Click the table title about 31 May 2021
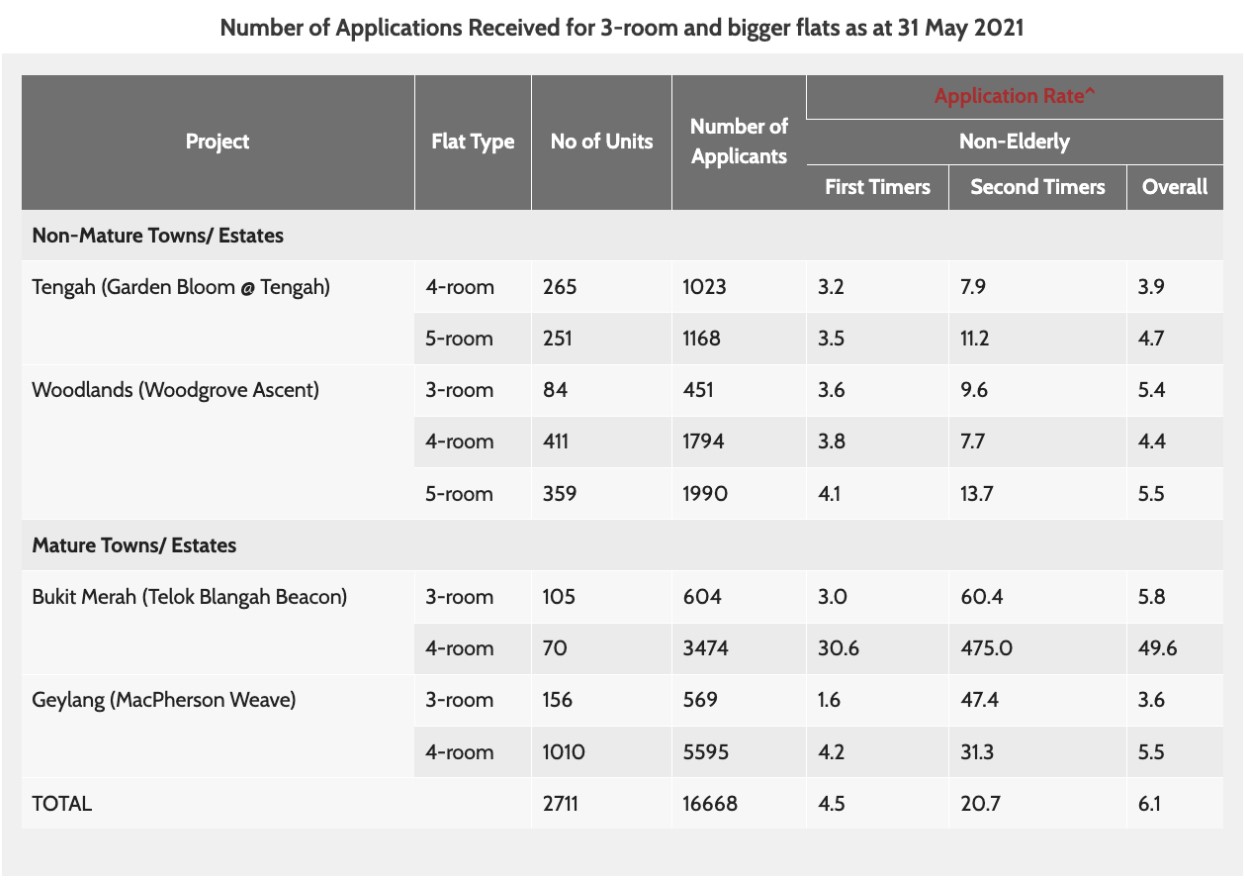 (621, 27)
